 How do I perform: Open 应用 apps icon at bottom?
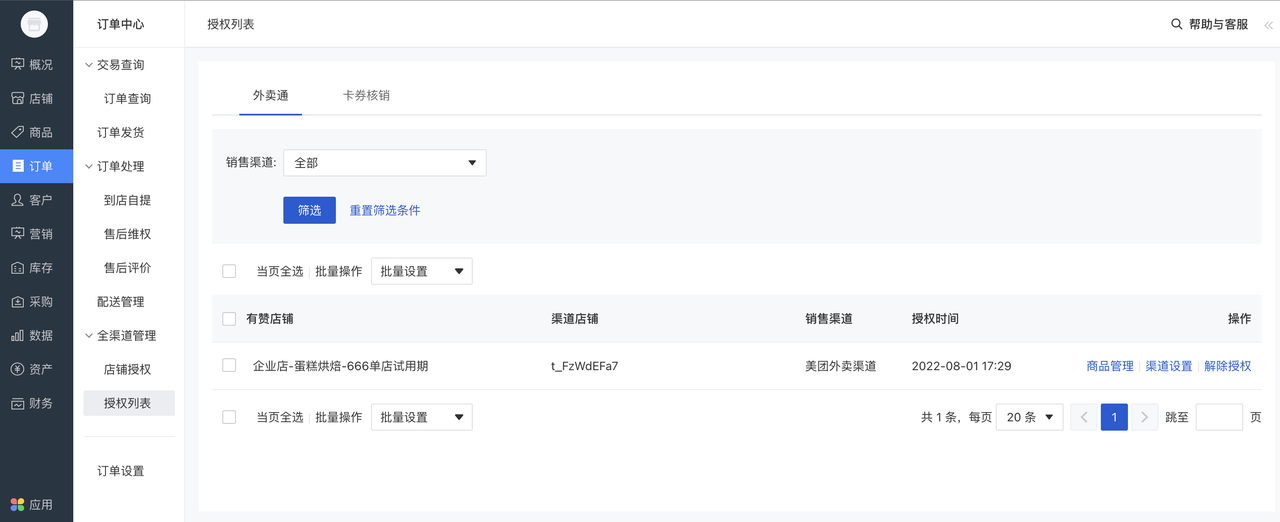pyautogui.click(x=17, y=505)
